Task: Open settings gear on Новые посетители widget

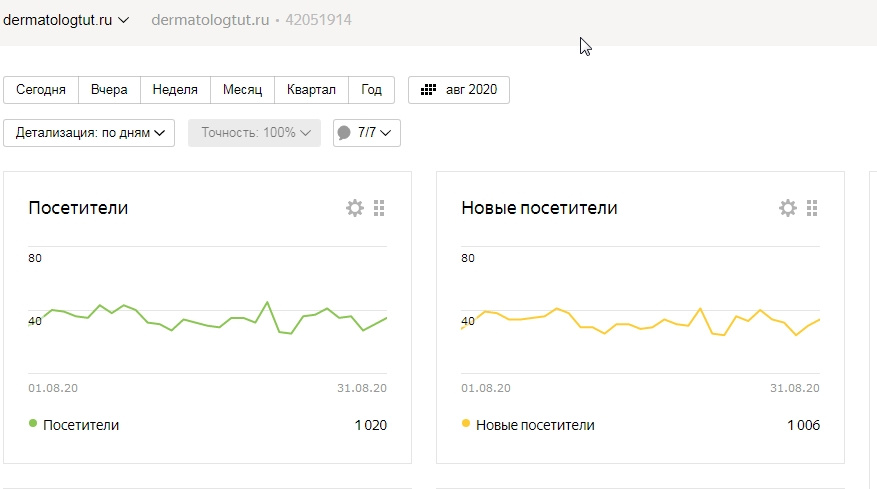Action: [787, 208]
